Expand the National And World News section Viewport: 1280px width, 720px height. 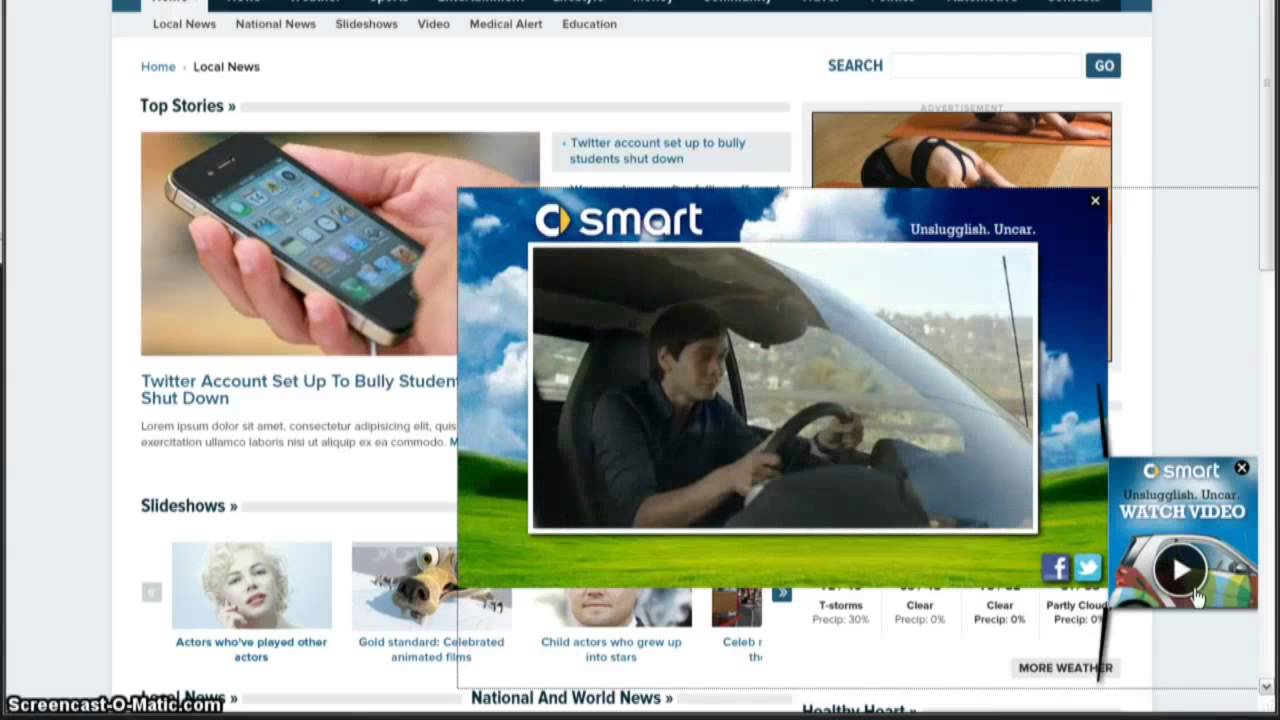(x=572, y=697)
